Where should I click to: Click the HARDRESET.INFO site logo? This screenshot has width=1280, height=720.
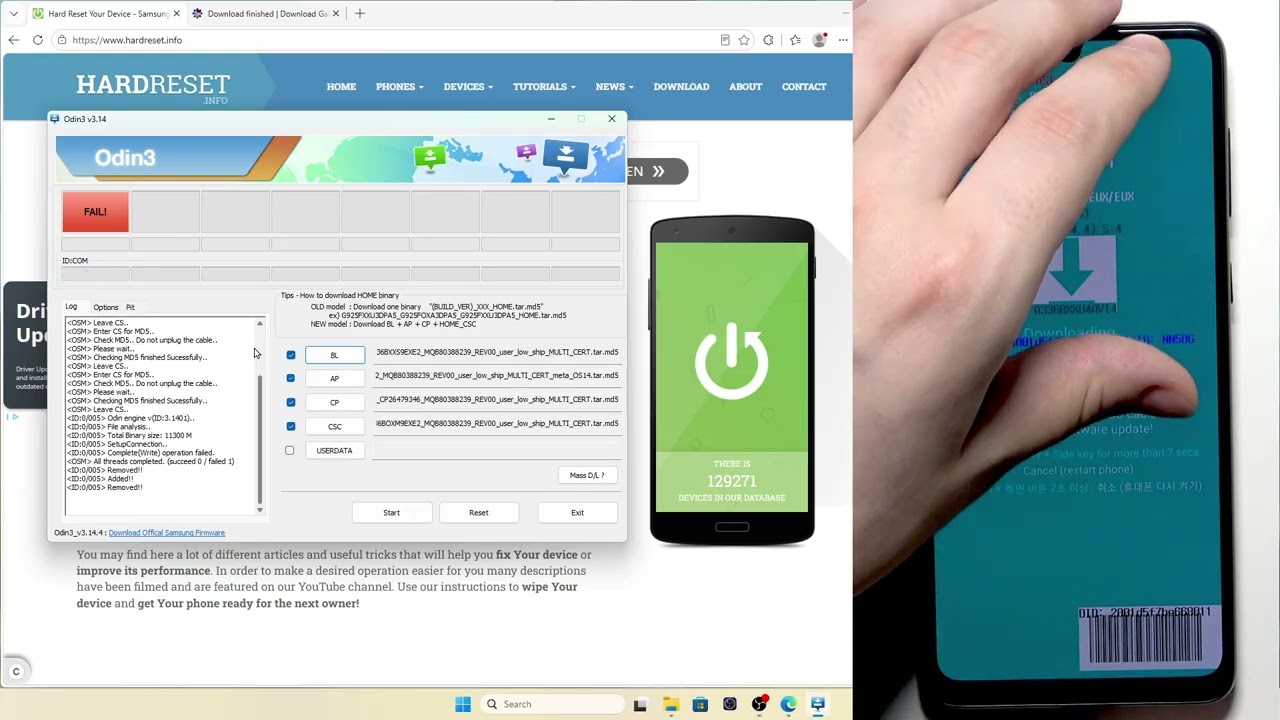coord(153,87)
